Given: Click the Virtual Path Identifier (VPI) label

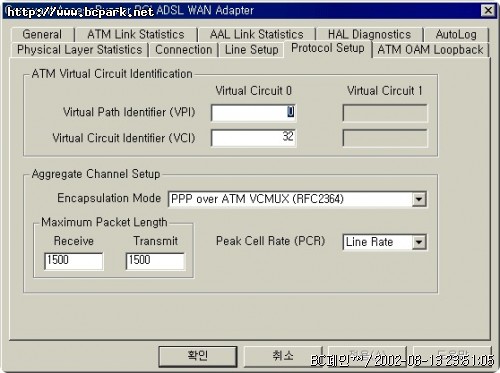Looking at the screenshot, I should (x=129, y=112).
